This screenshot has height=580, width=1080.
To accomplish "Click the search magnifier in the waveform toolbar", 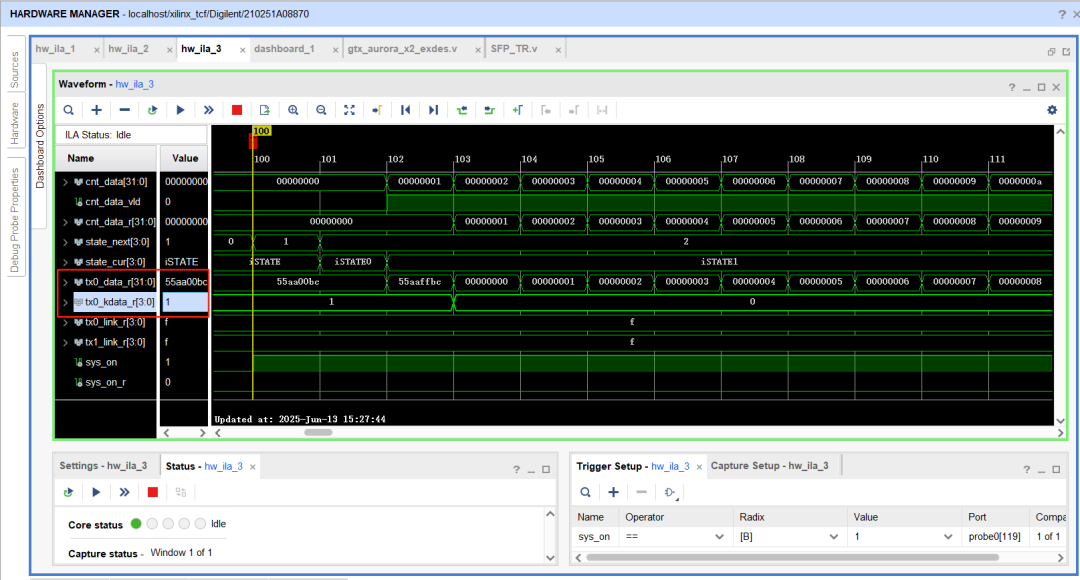I will click(68, 110).
